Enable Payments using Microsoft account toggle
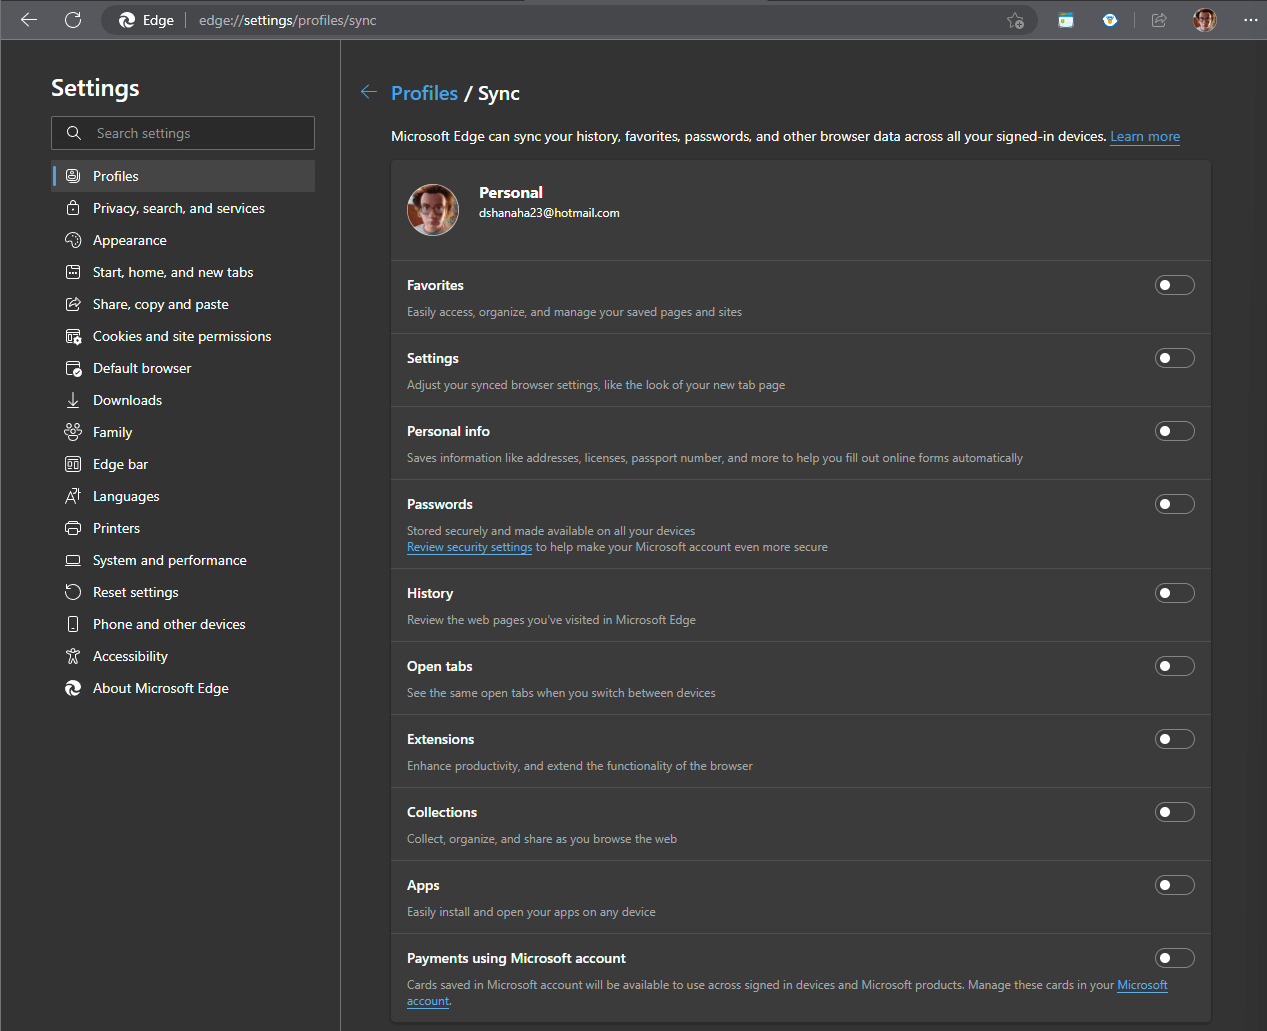 pyautogui.click(x=1175, y=958)
